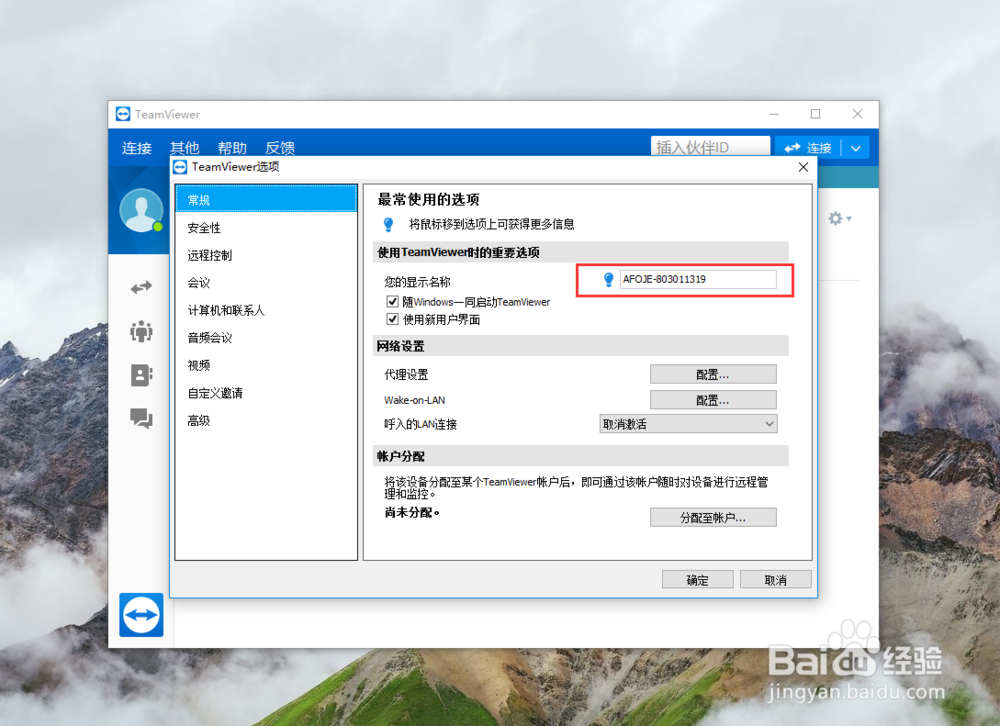Open the Chat bubbles sidebar icon
1000x726 pixels.
(x=141, y=419)
